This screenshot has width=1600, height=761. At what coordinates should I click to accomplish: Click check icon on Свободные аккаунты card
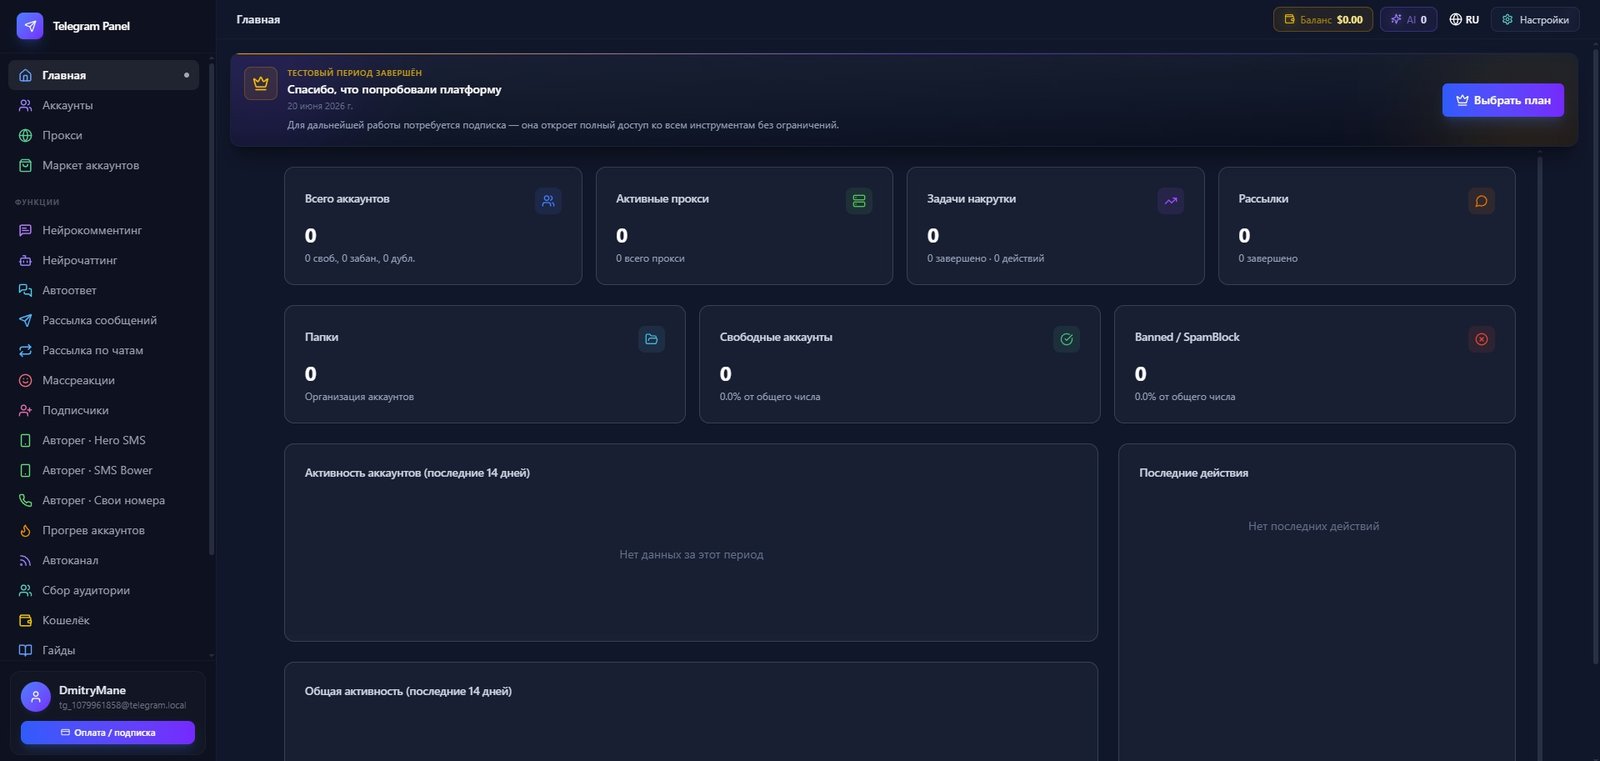1067,339
